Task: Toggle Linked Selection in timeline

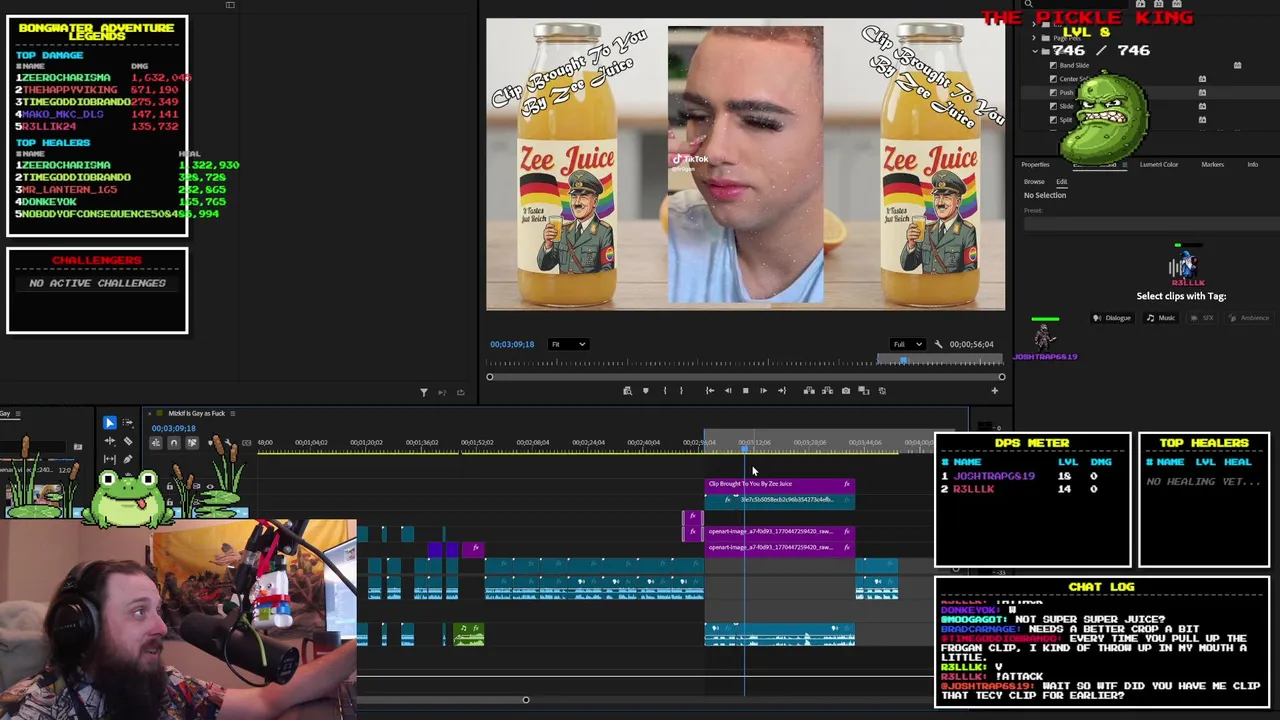Action: click(191, 443)
